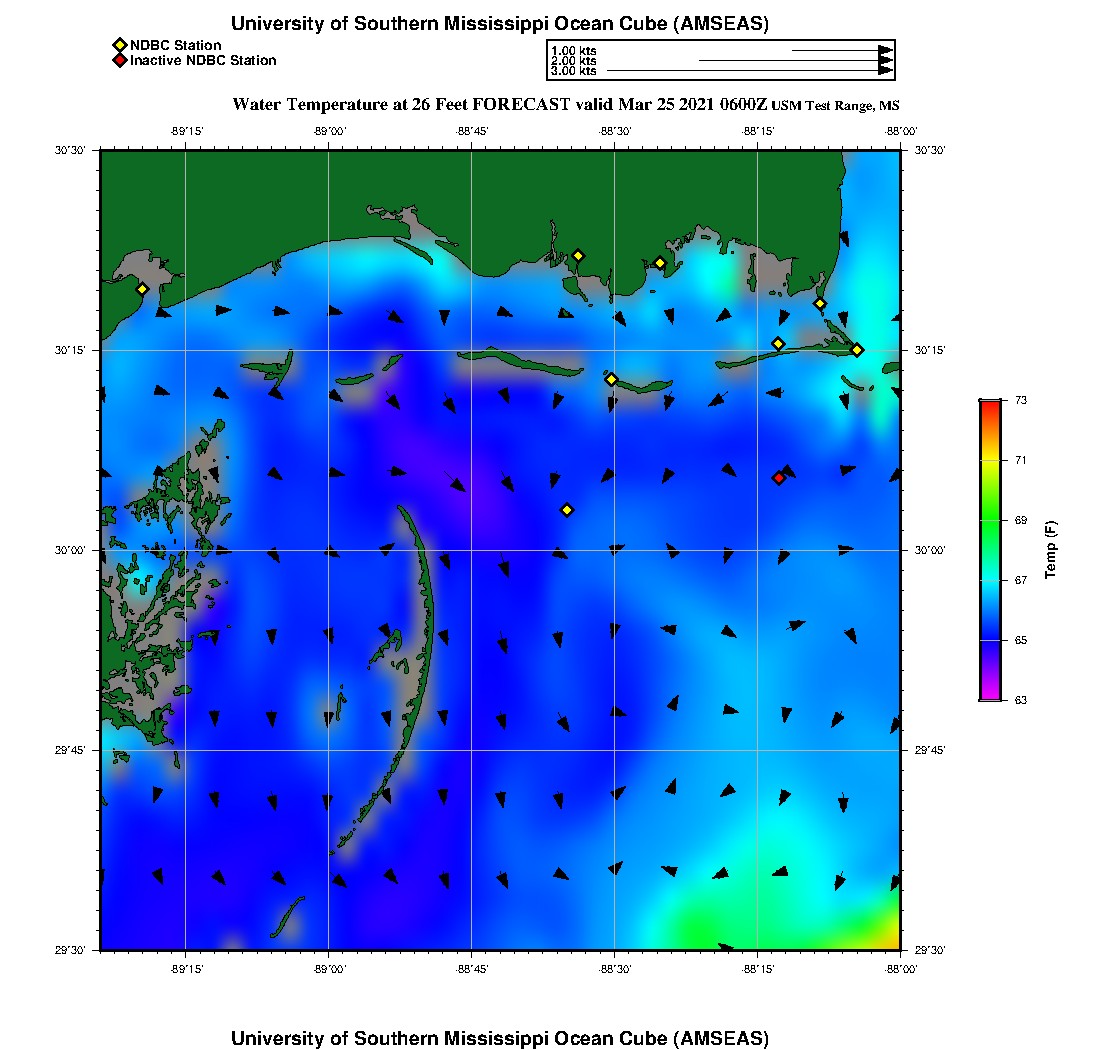
Task: Click the 1.00 kts arrow in the scale legend
Action: click(x=842, y=50)
